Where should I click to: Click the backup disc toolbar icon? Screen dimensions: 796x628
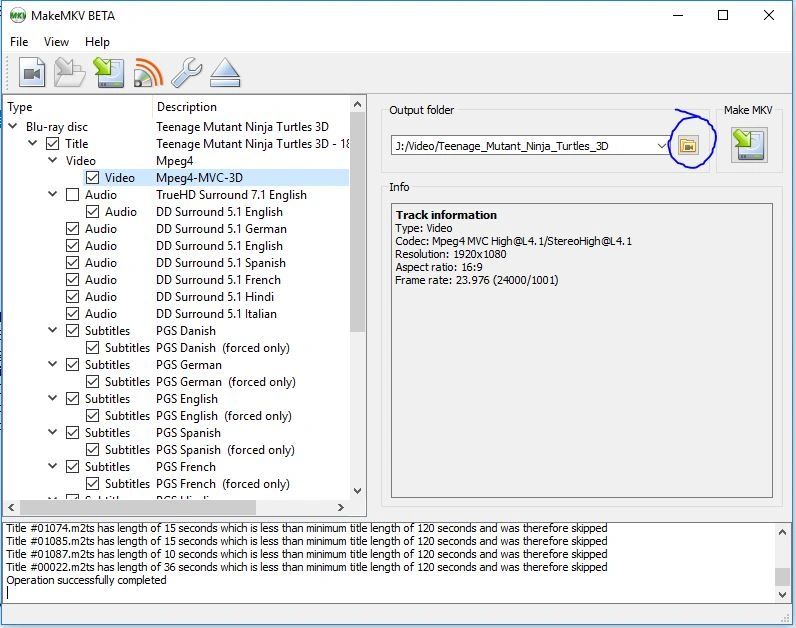point(109,73)
